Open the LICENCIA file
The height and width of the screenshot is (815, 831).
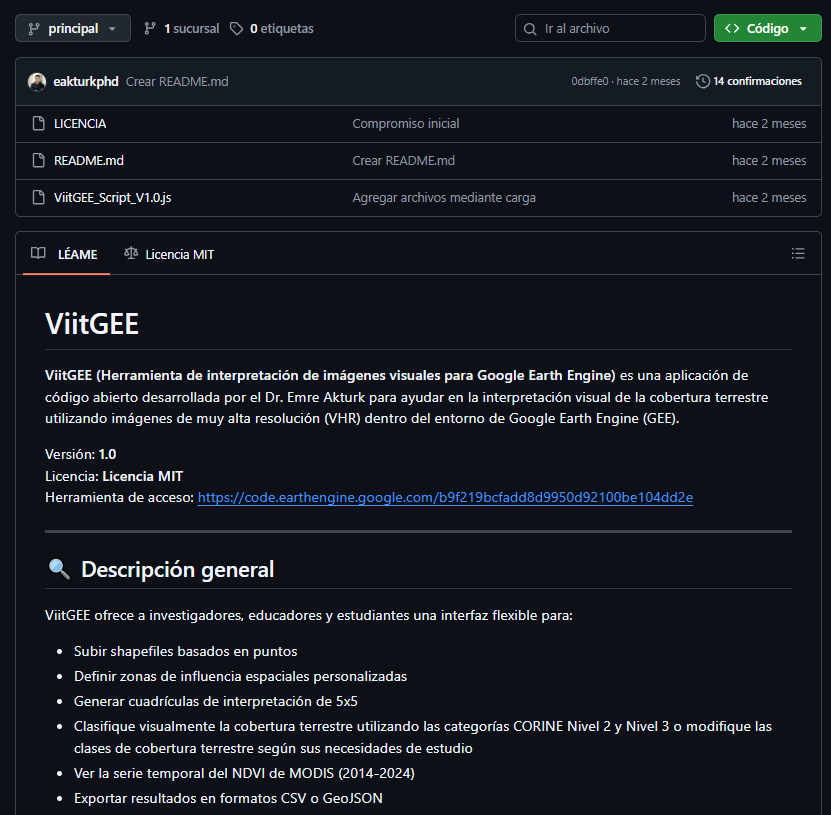pos(80,123)
